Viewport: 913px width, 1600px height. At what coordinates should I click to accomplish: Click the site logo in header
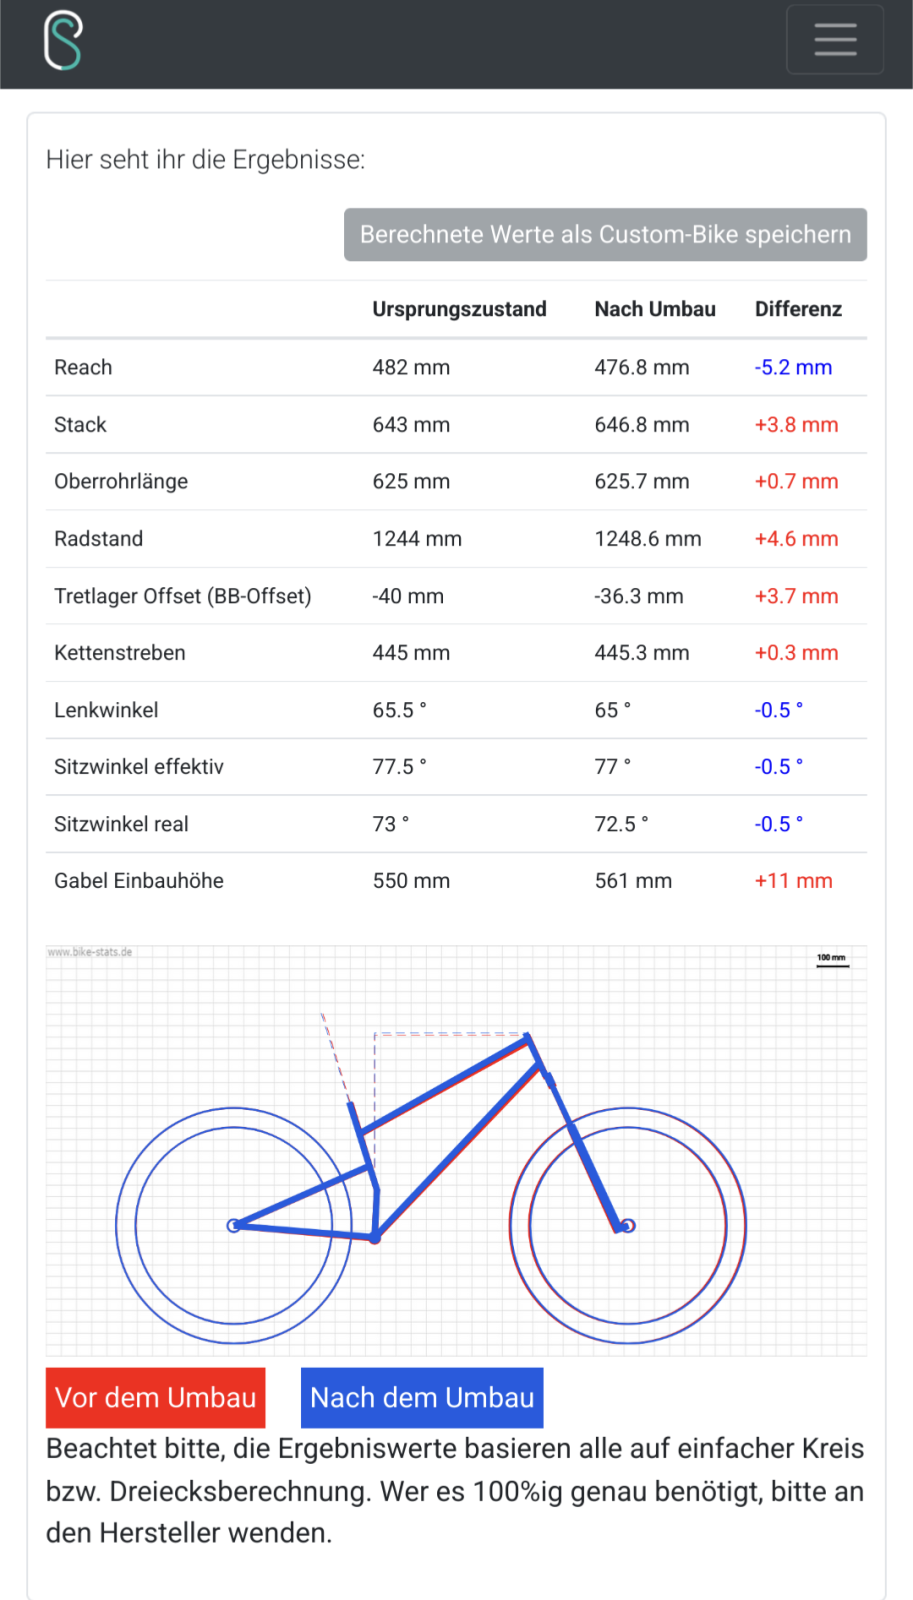click(x=63, y=40)
